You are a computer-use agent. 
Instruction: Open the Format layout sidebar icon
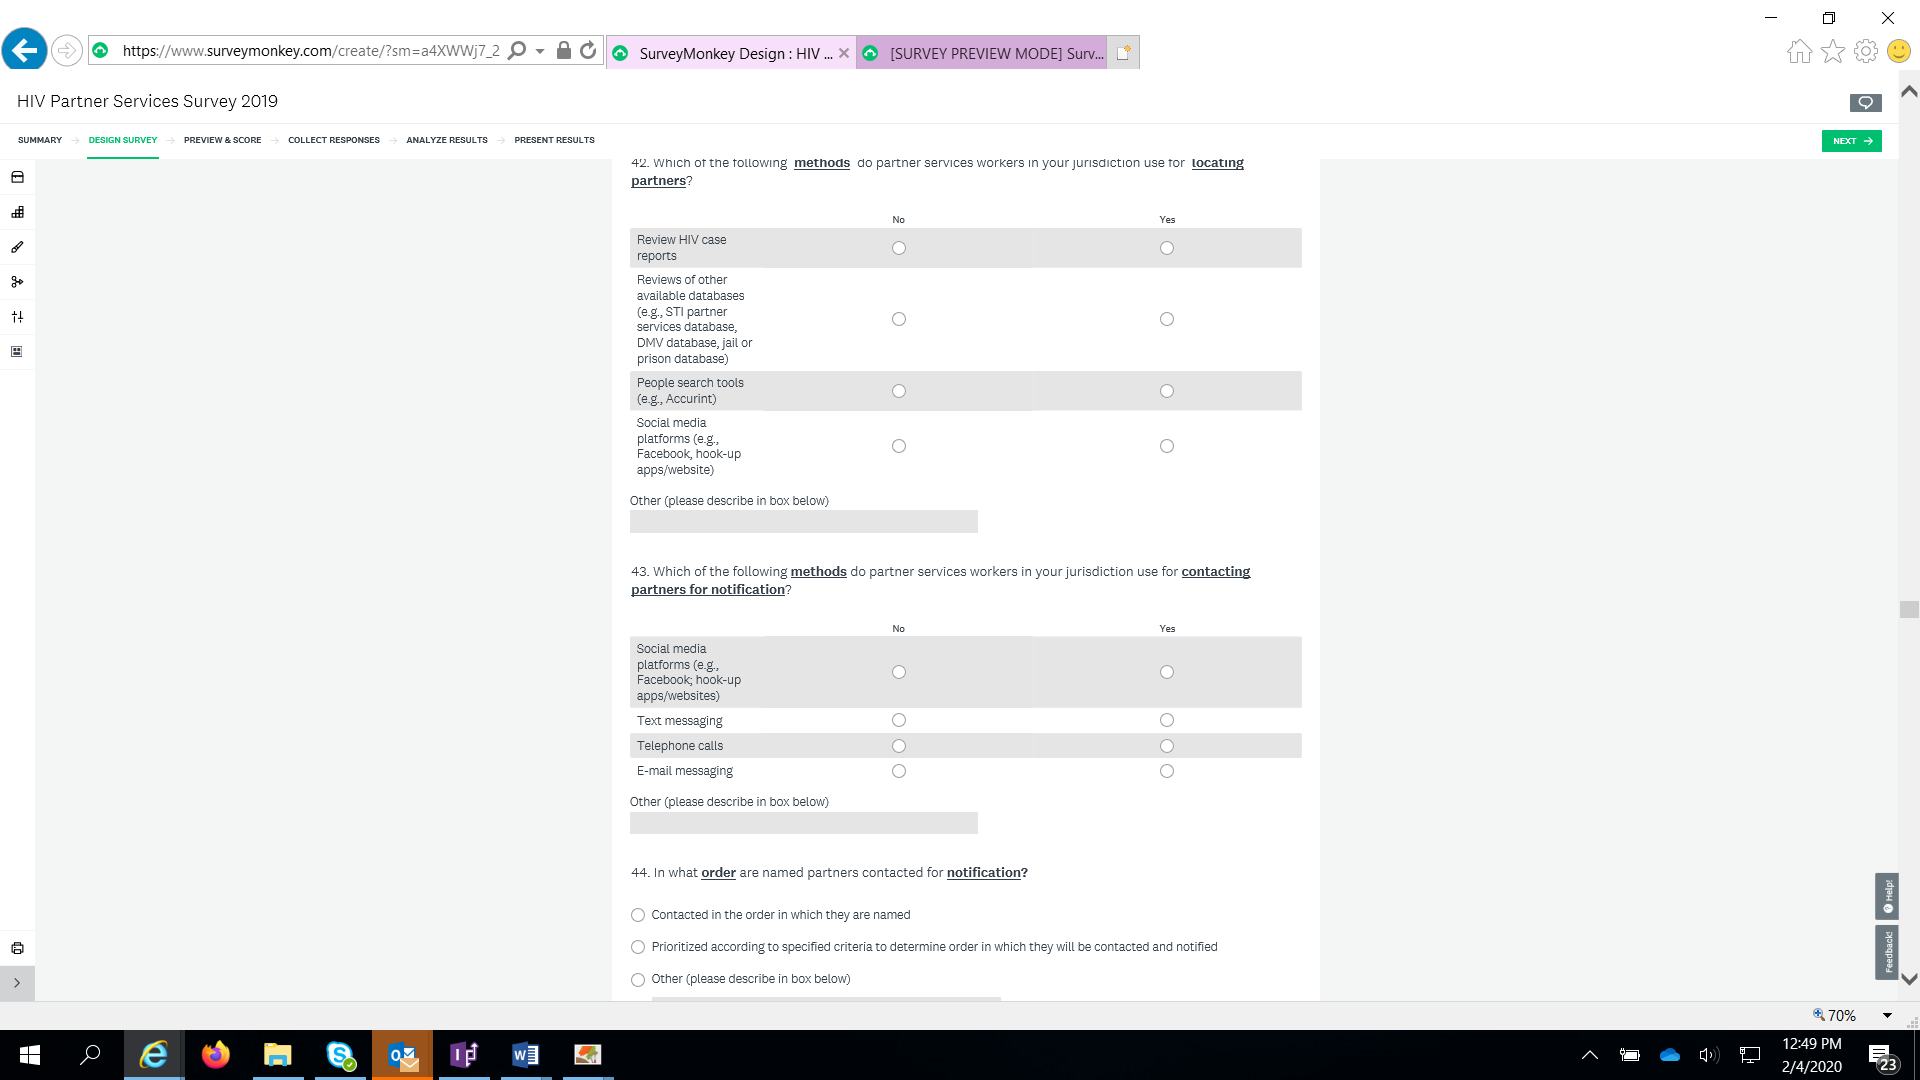coord(17,352)
